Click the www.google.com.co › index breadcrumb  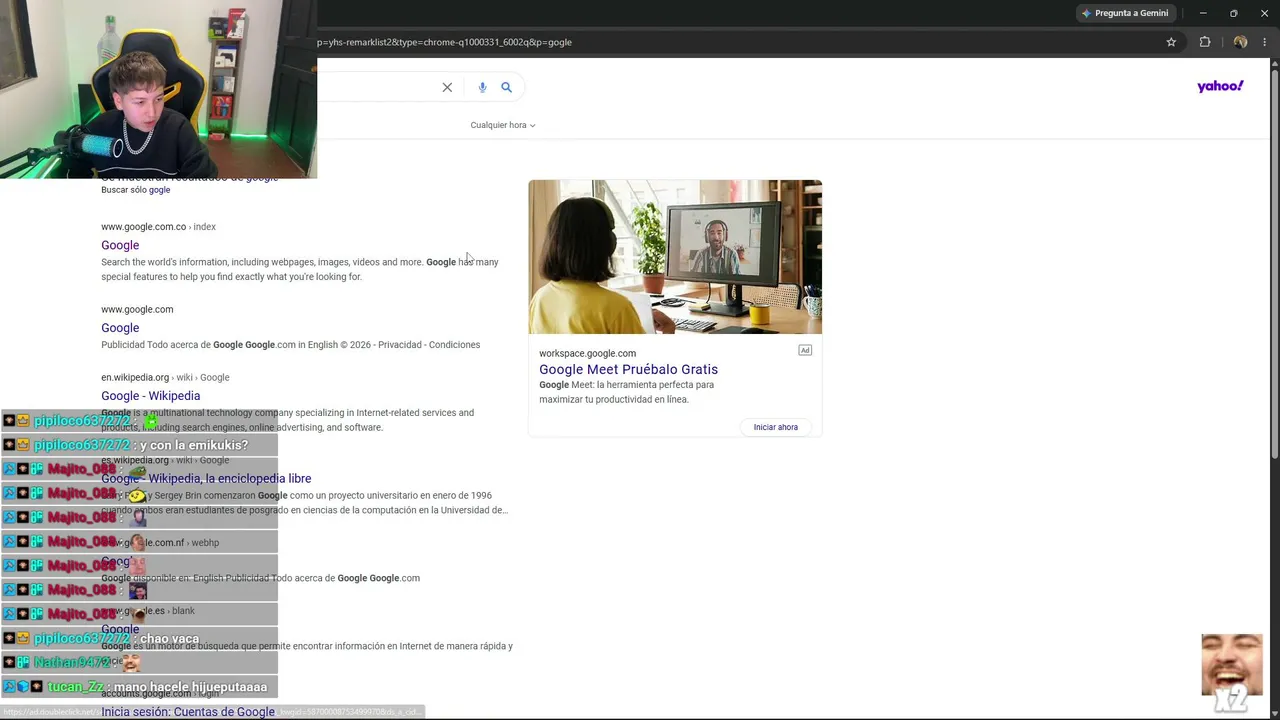(158, 227)
